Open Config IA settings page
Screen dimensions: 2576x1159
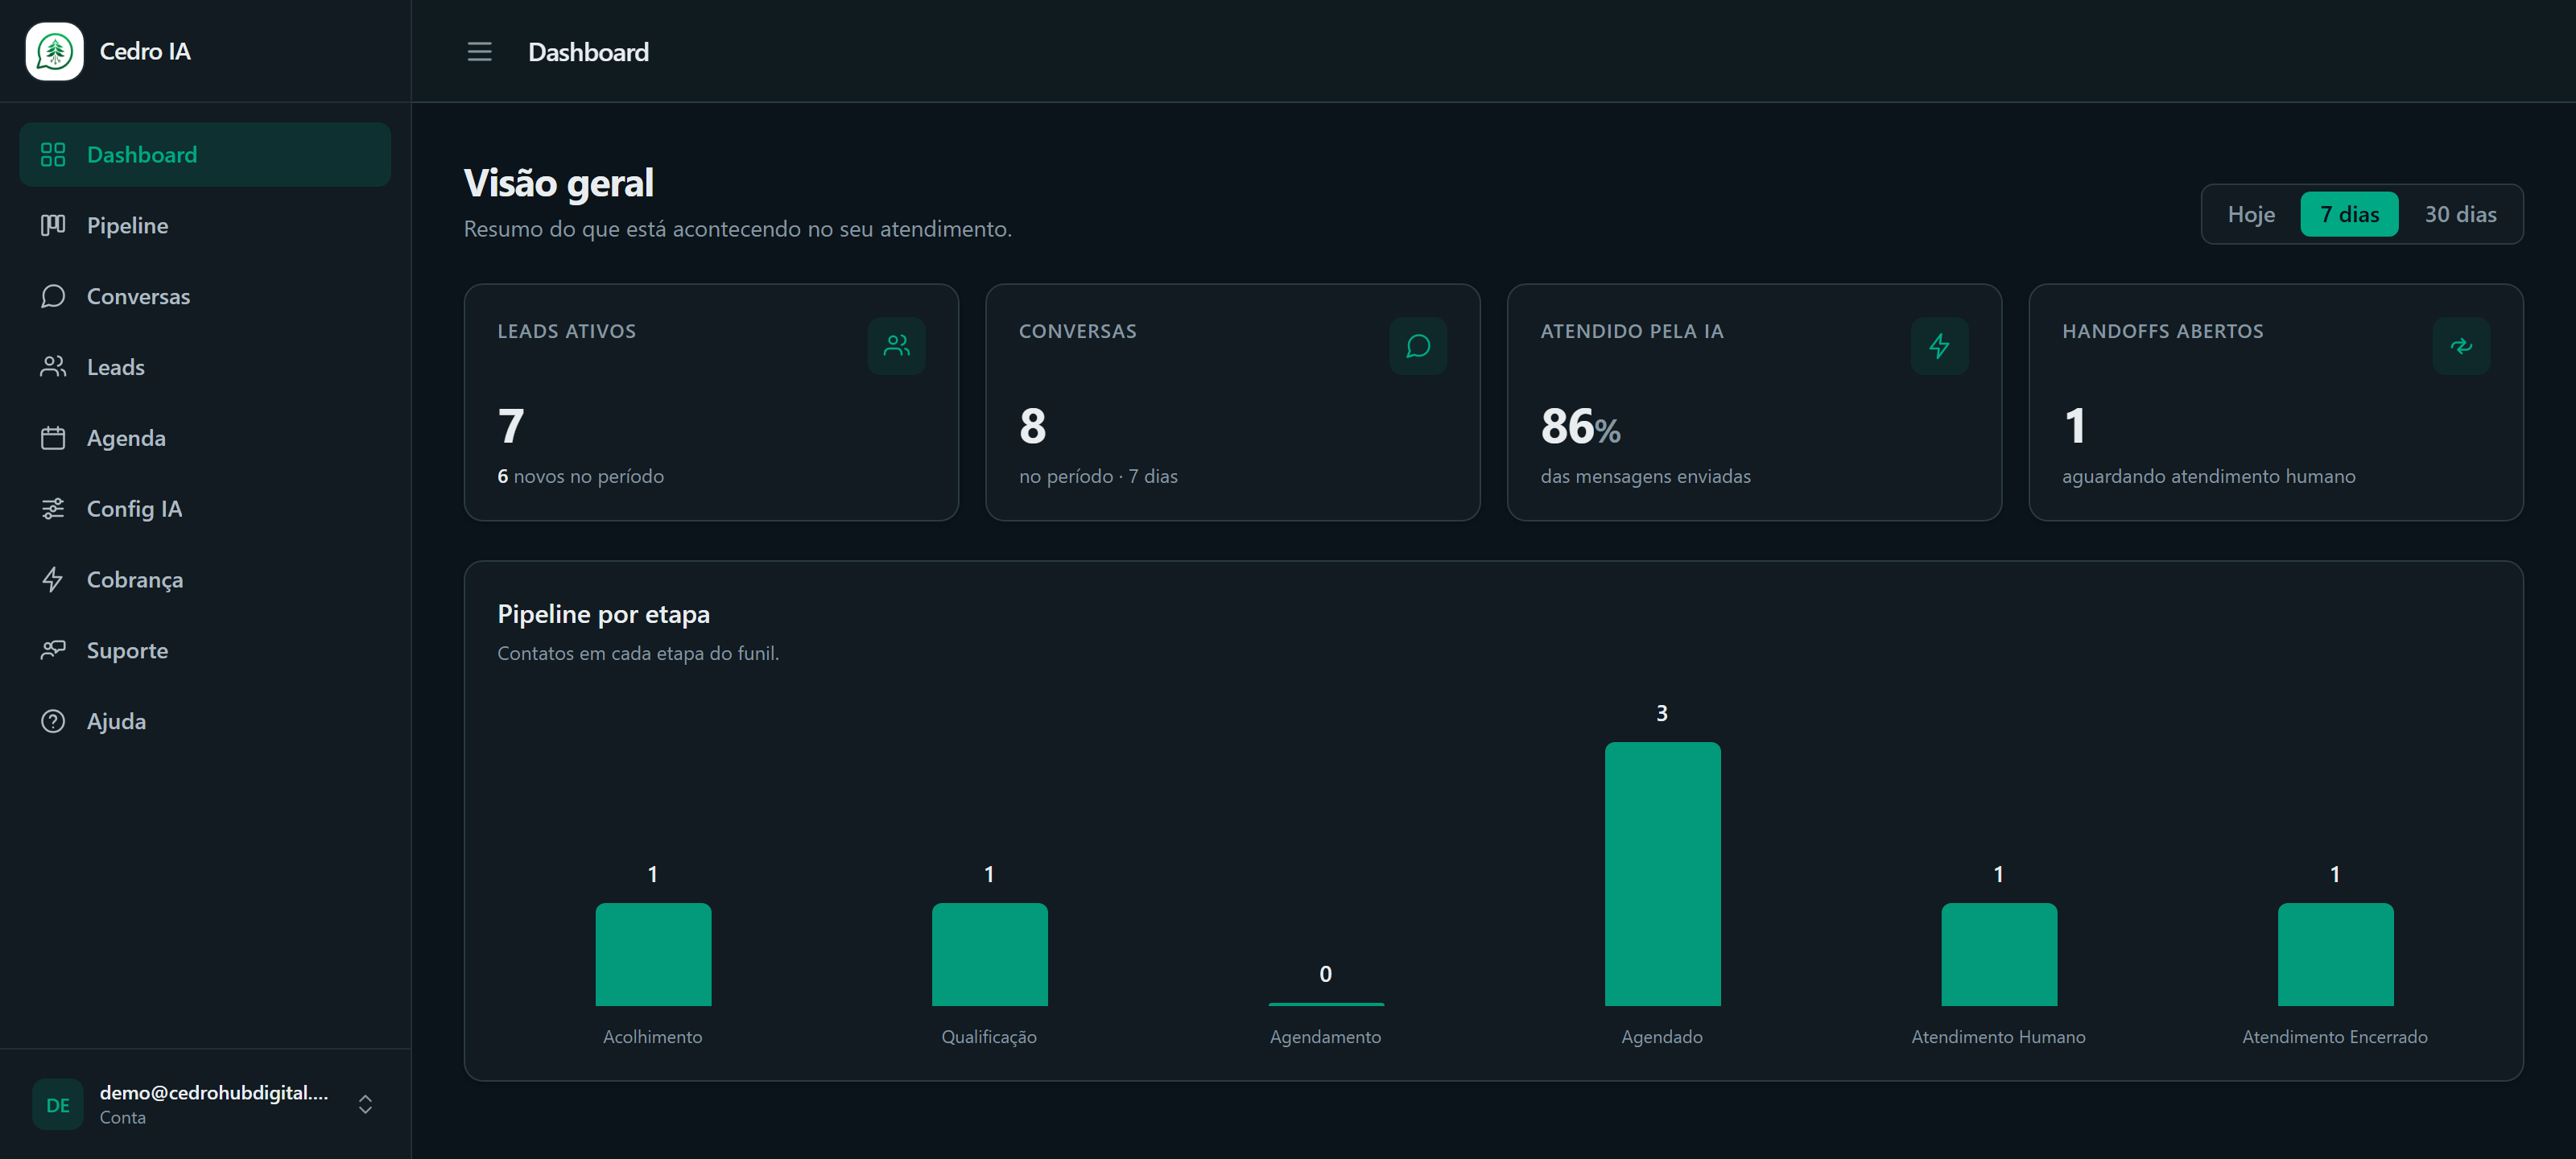[205, 509]
